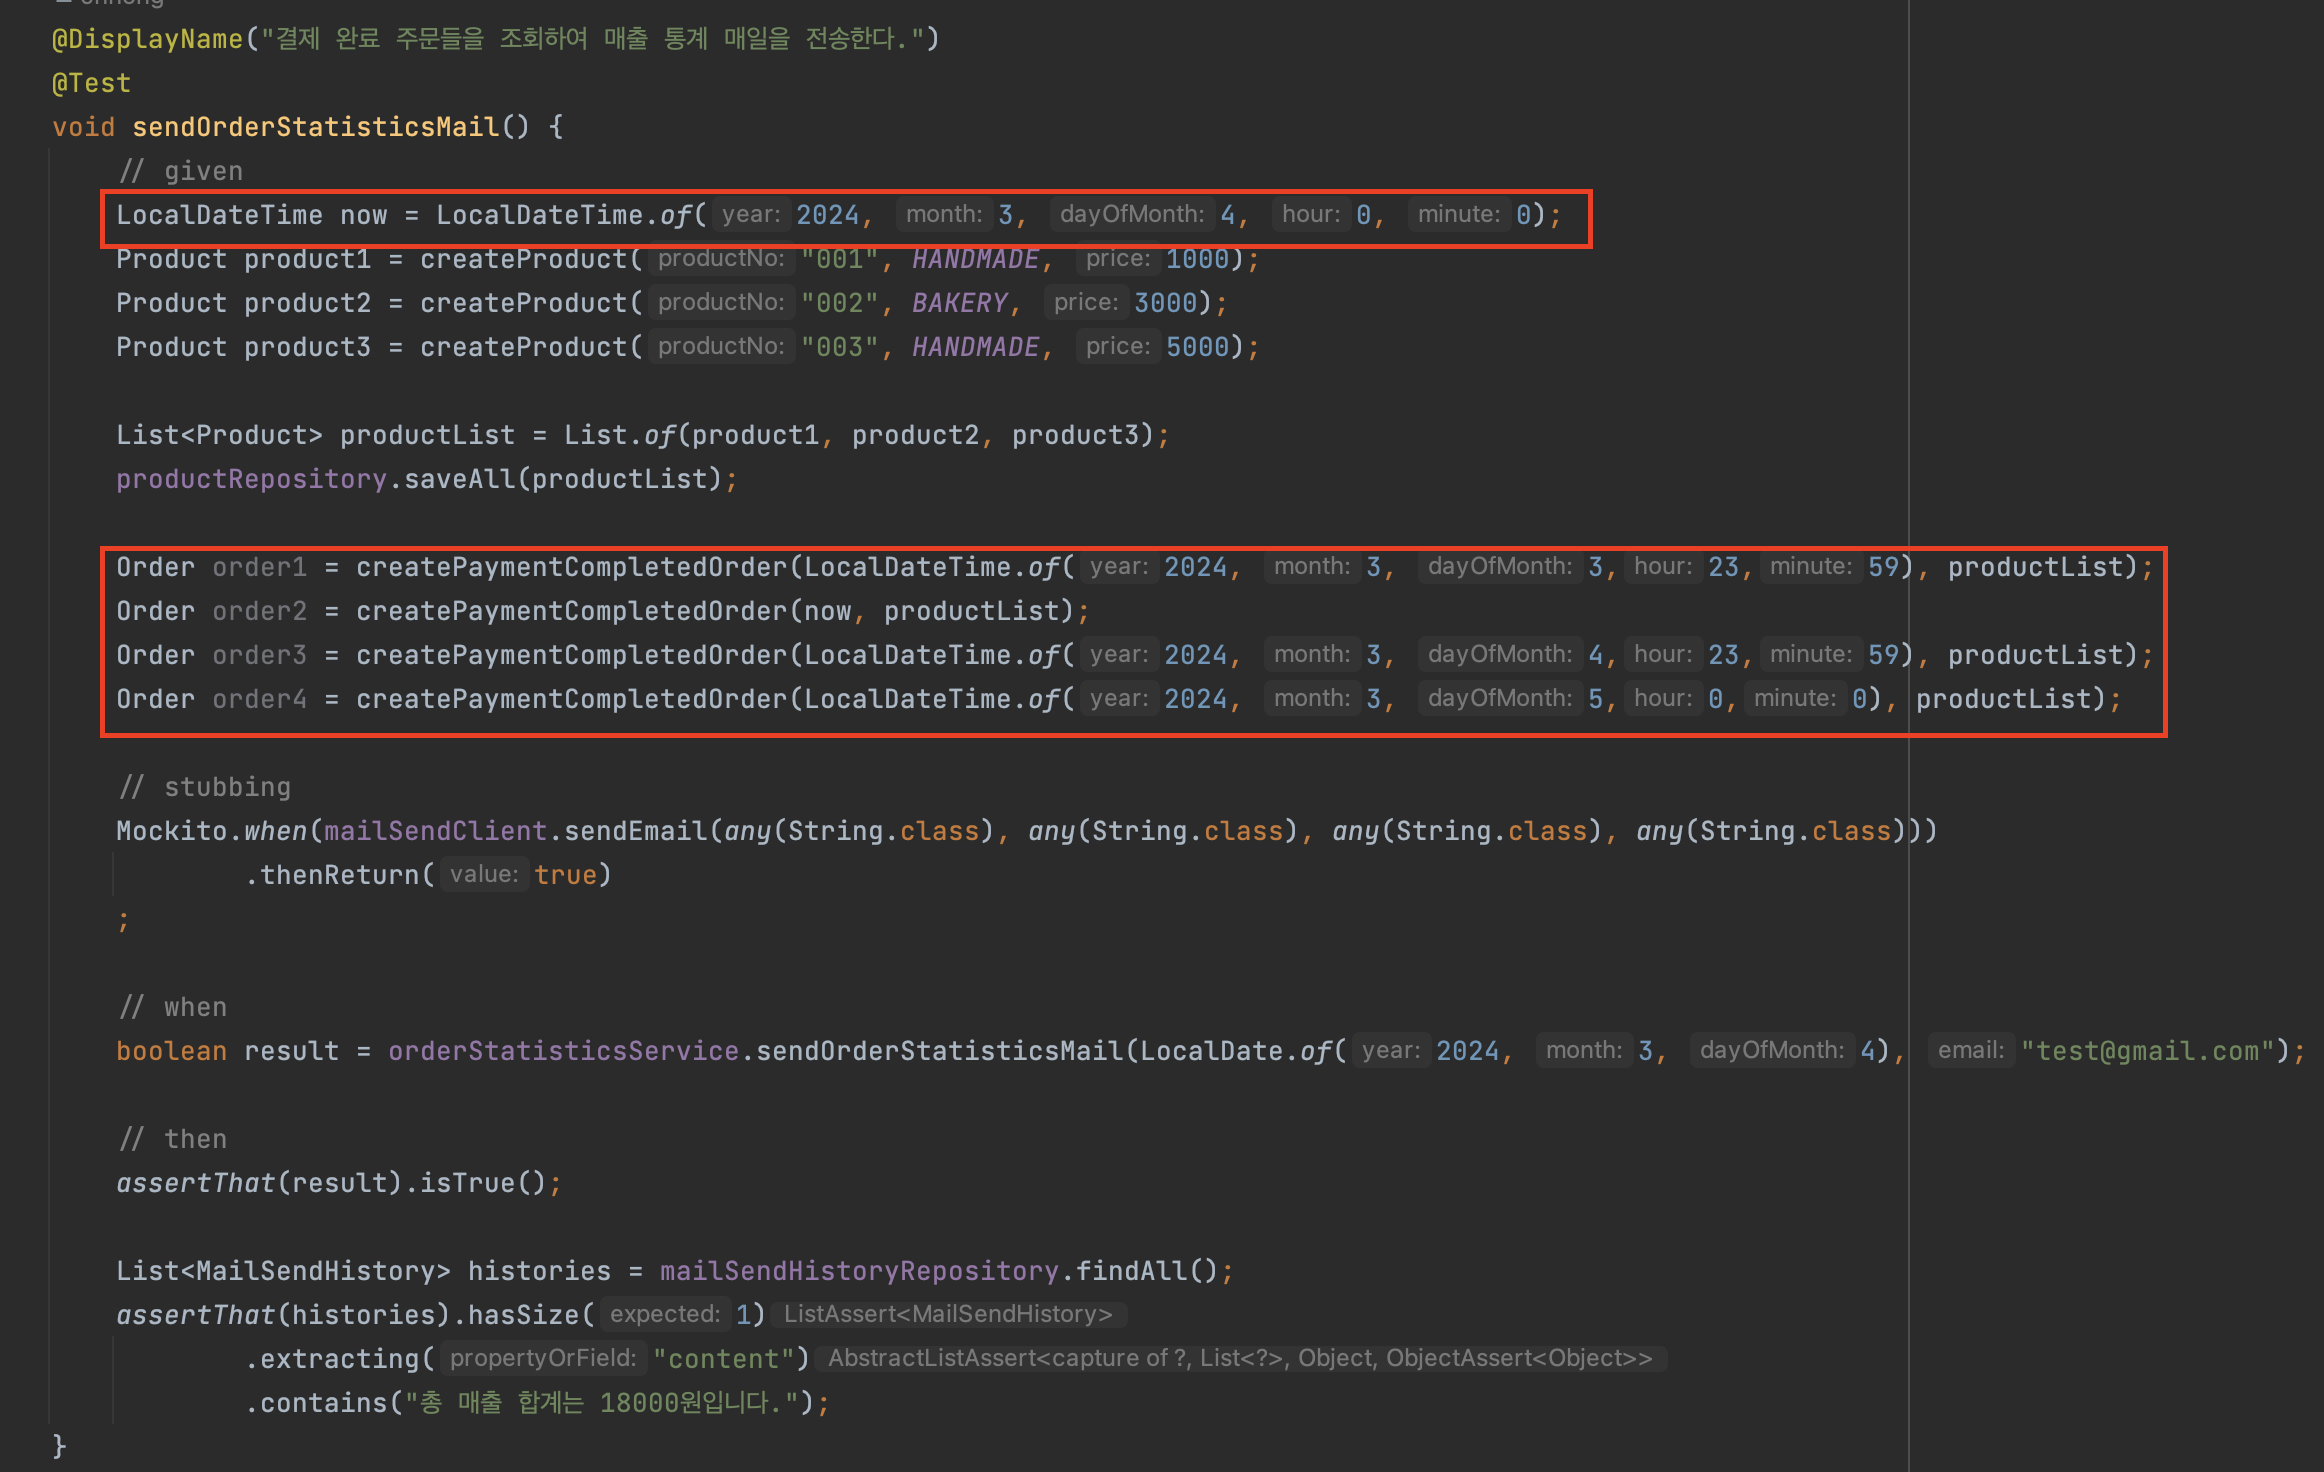
Task: Click the @DisplayName annotation
Action: pyautogui.click(x=146, y=39)
